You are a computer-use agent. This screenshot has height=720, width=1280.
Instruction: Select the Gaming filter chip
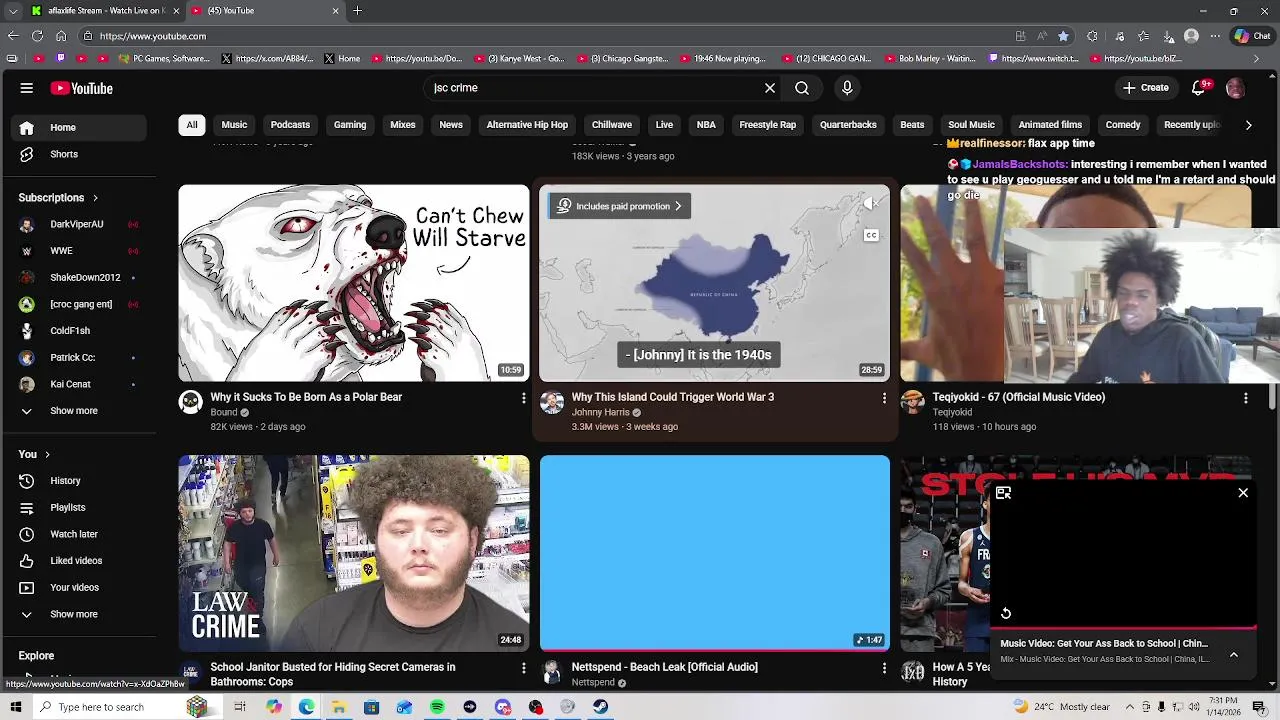(350, 125)
